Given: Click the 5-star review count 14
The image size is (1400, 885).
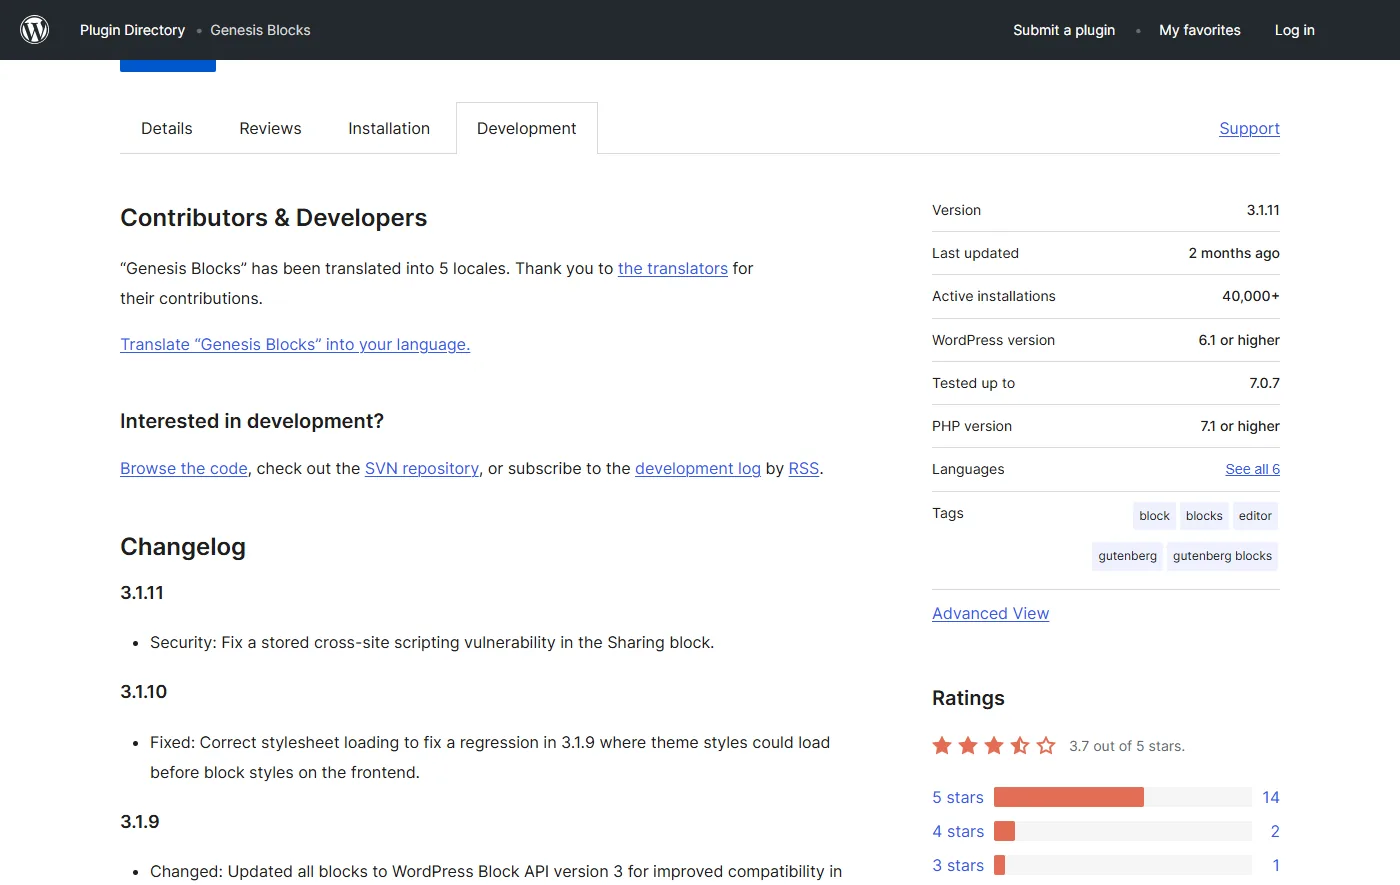Looking at the screenshot, I should pyautogui.click(x=1271, y=797).
